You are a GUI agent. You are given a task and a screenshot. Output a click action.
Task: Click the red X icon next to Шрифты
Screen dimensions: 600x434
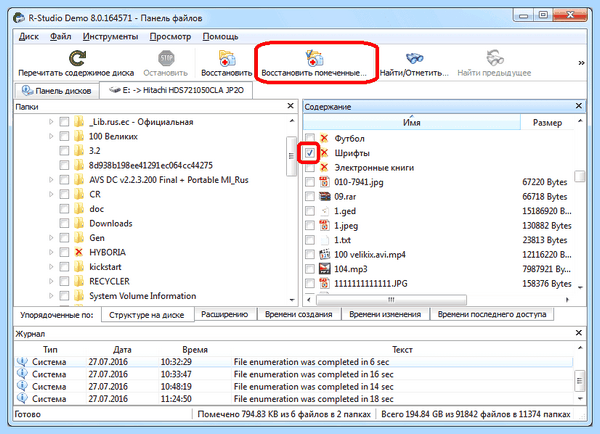pos(324,153)
